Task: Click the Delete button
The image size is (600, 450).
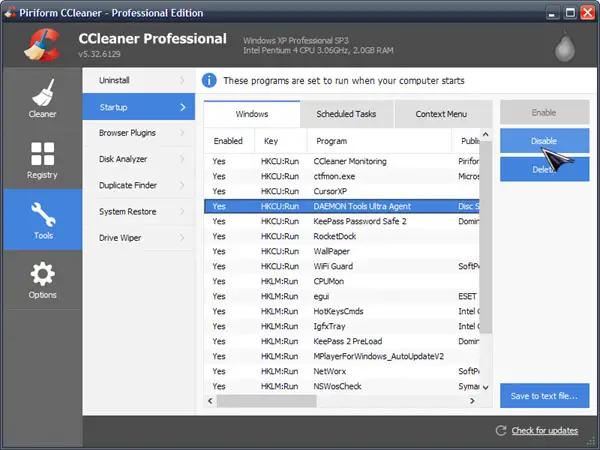Action: 545,169
